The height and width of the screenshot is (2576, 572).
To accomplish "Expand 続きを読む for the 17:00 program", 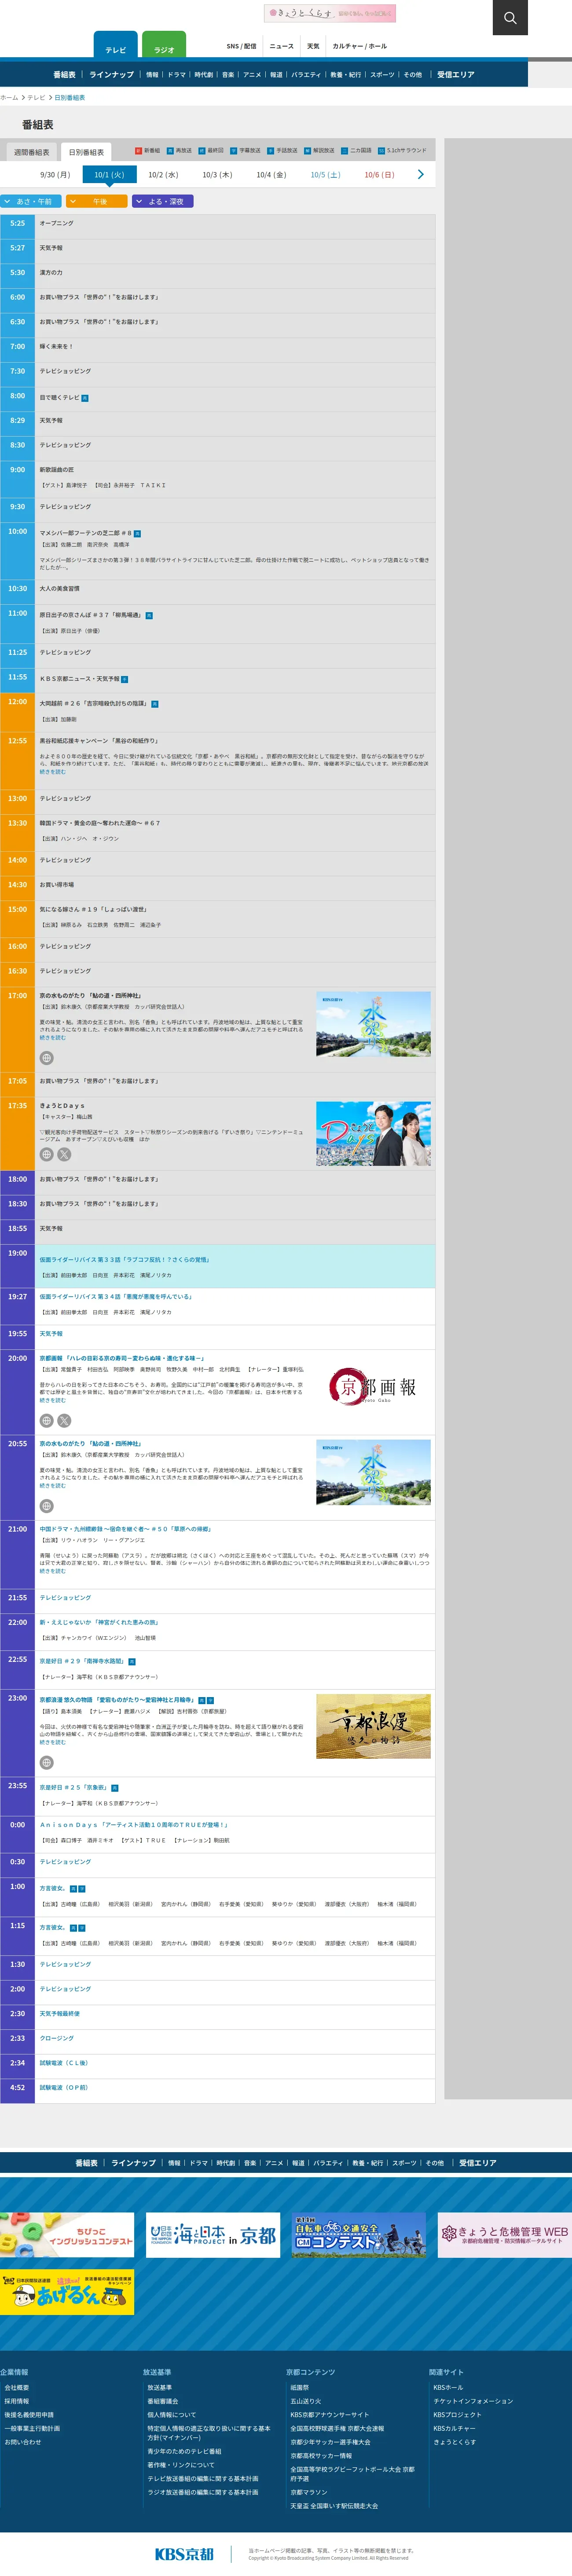I will (52, 1037).
